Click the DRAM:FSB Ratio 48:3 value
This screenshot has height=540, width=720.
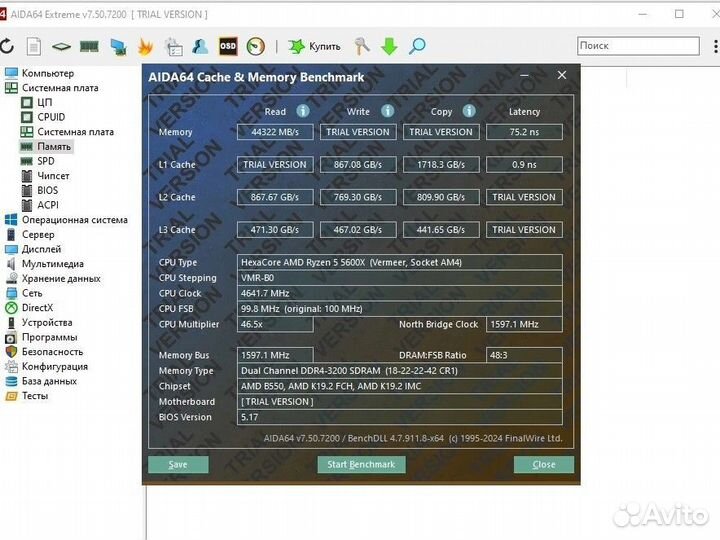pyautogui.click(x=524, y=355)
